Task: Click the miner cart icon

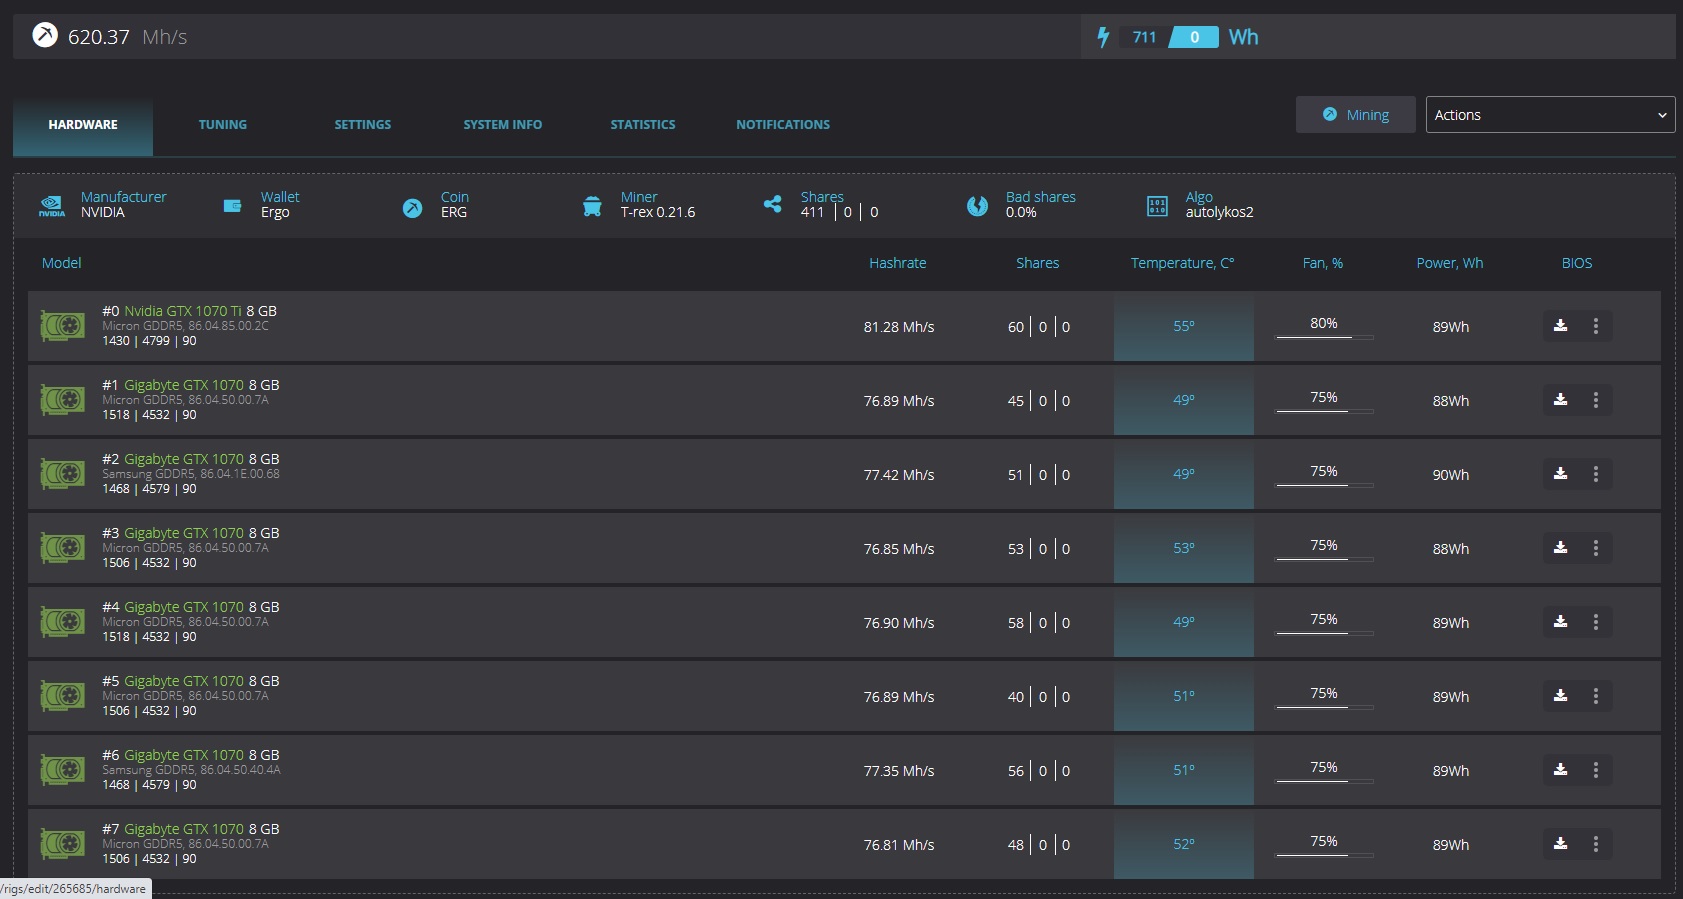Action: coord(592,206)
